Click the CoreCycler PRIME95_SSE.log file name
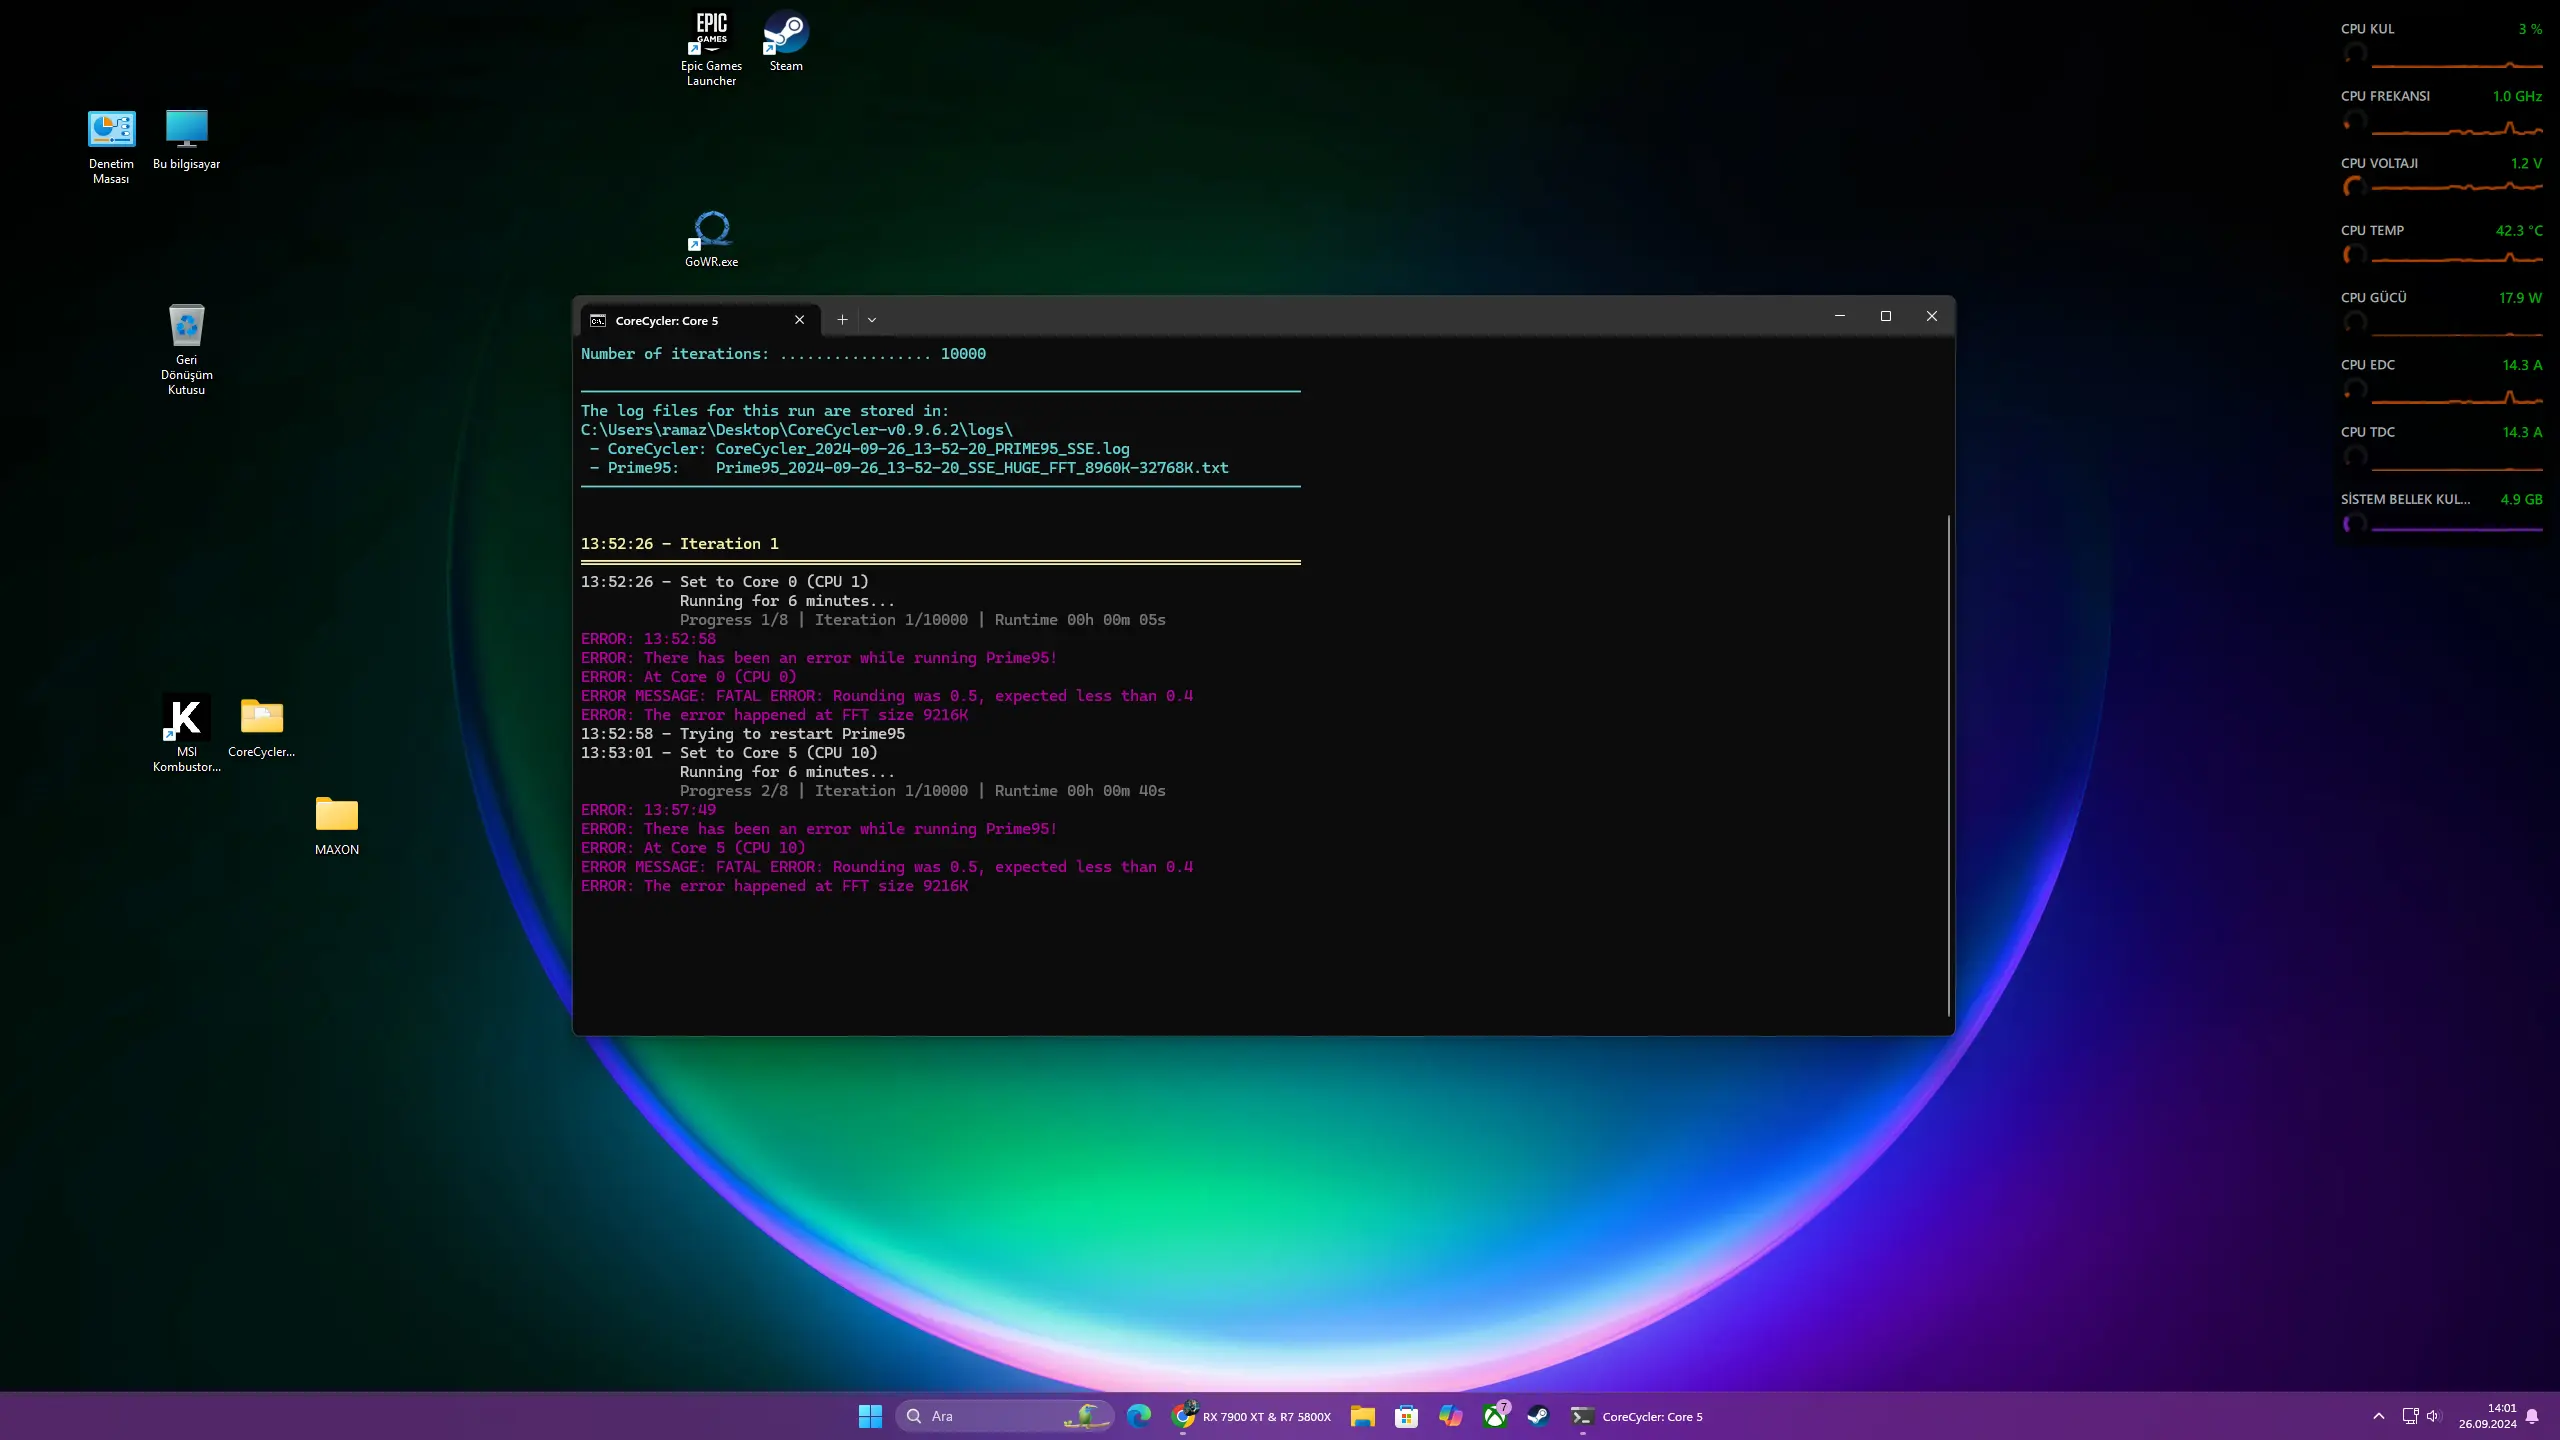 922,449
